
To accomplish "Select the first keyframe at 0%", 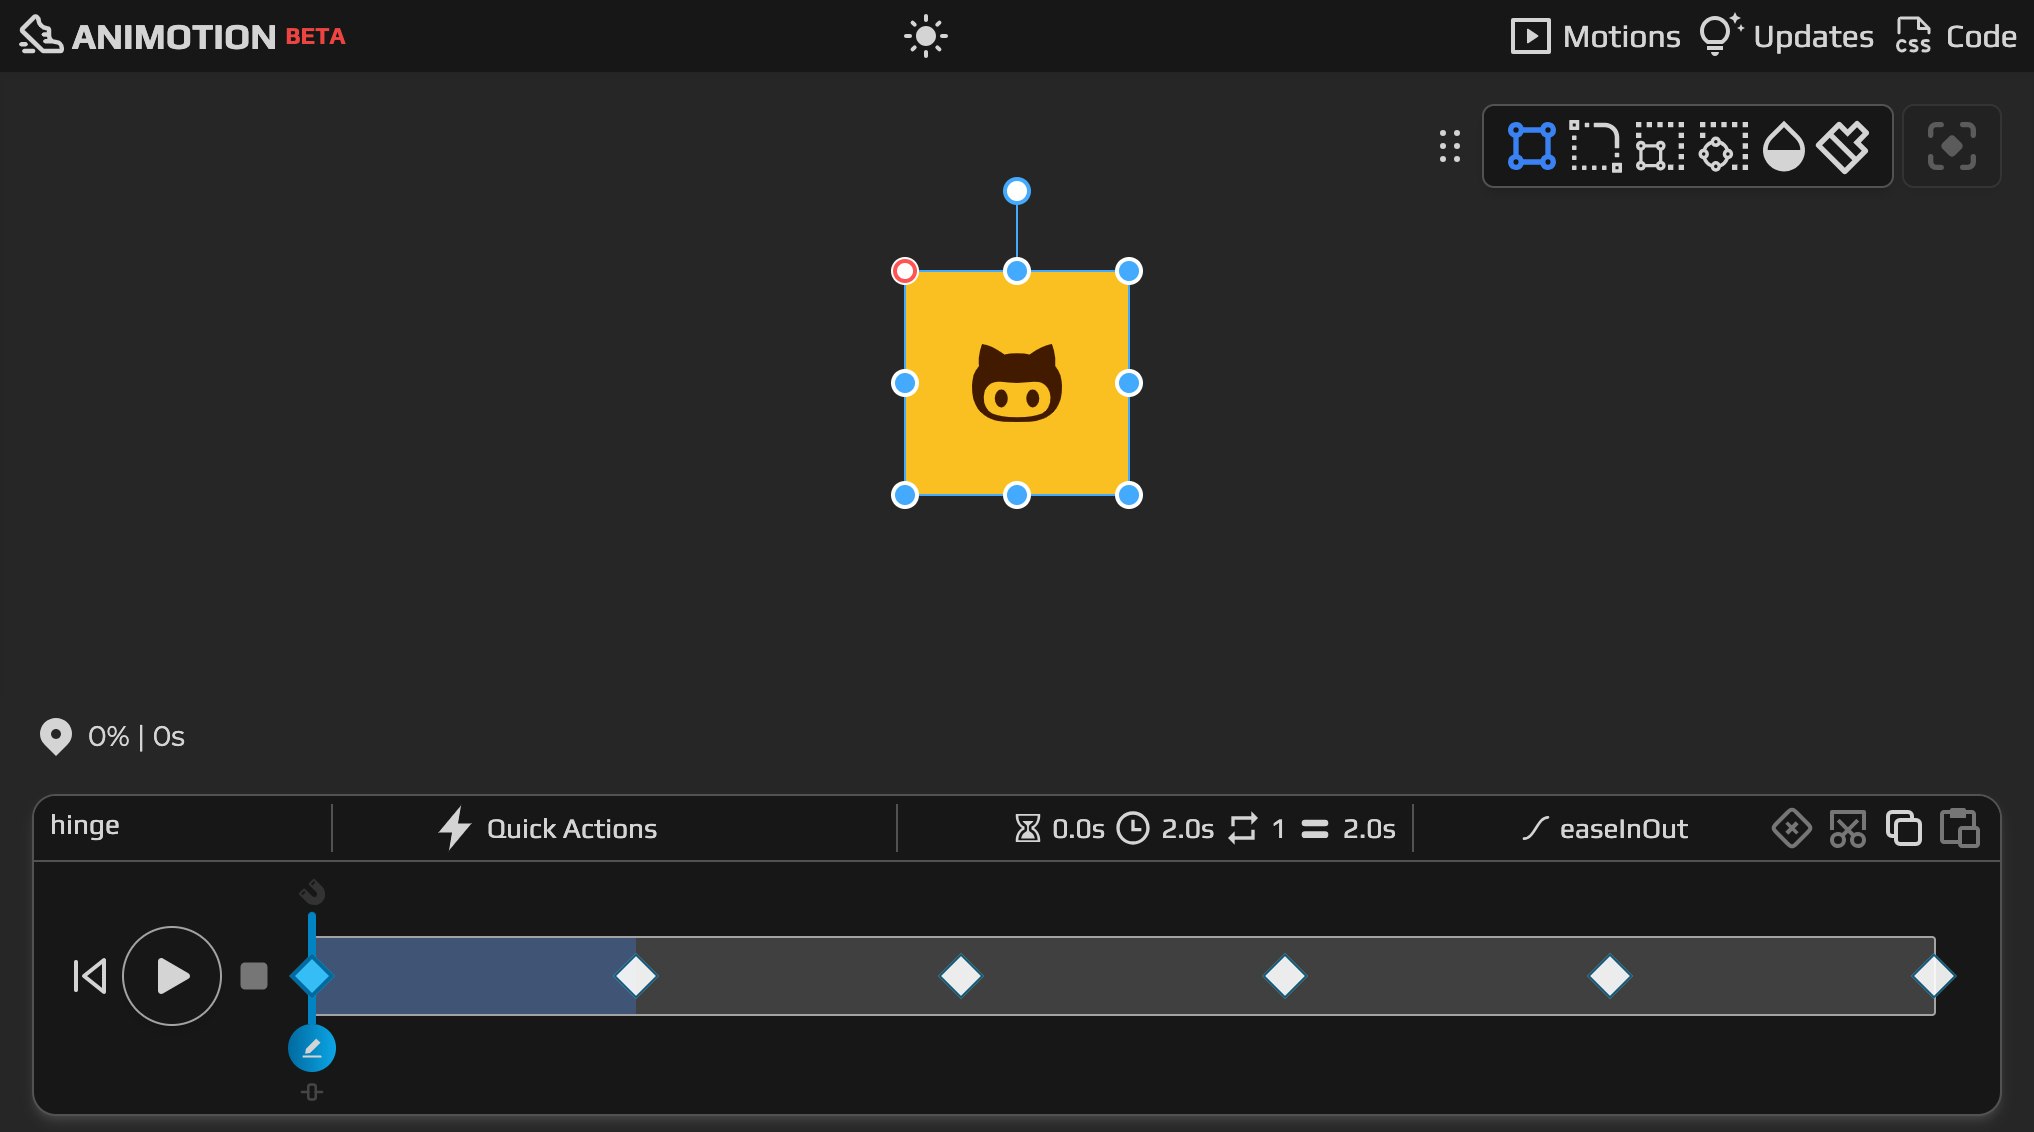I will click(x=312, y=976).
